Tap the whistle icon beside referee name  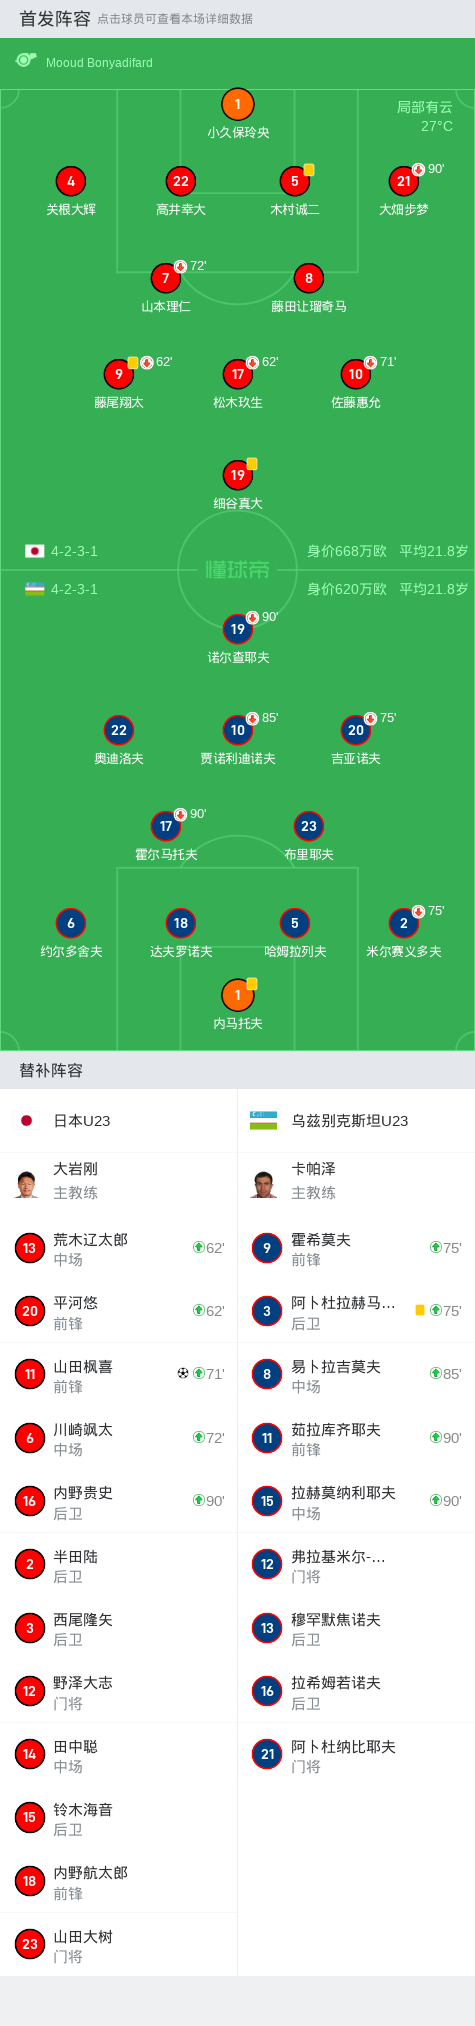tap(26, 61)
